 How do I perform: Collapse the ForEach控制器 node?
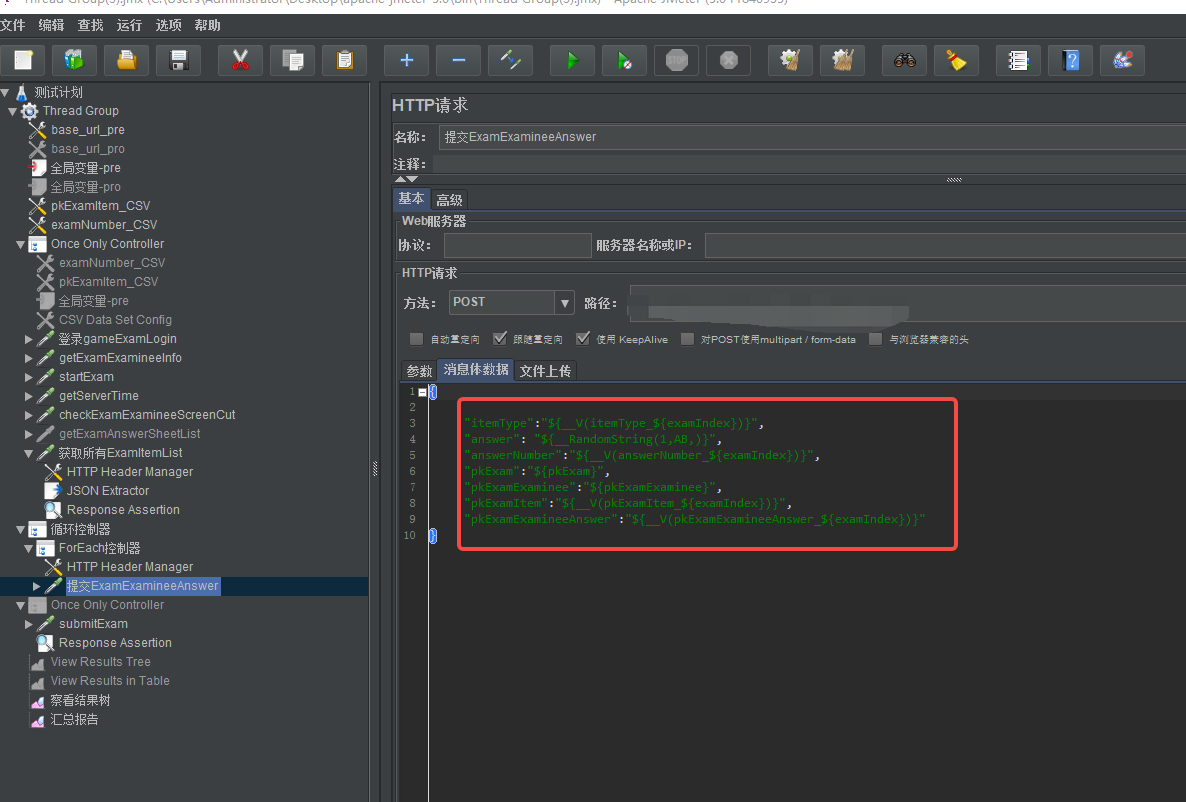point(29,549)
